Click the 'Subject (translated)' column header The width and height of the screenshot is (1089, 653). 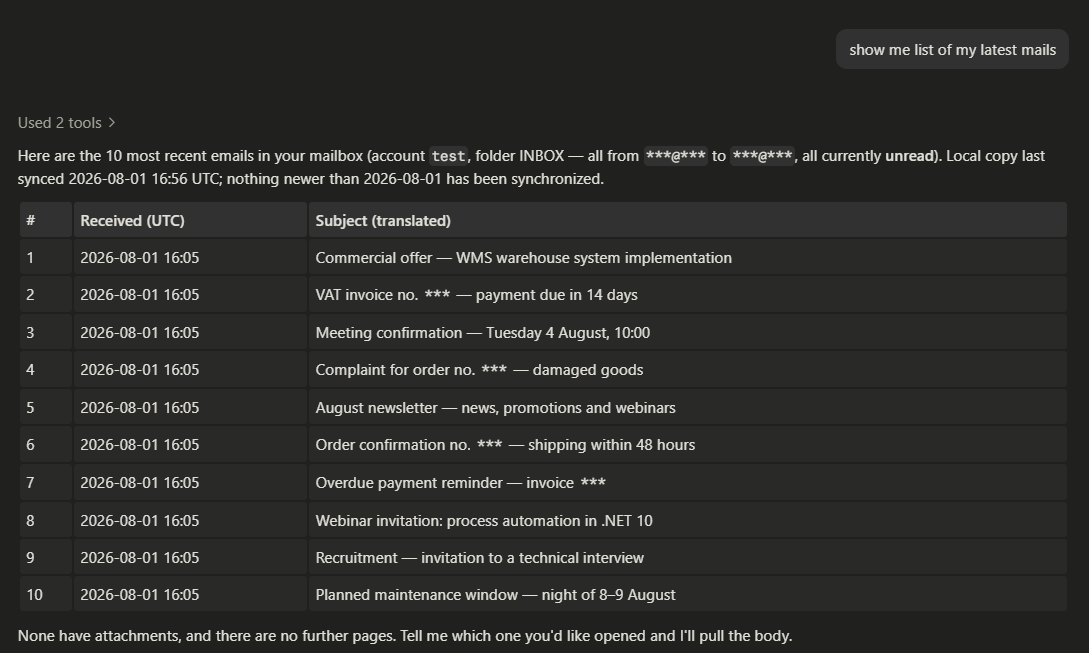pos(688,220)
